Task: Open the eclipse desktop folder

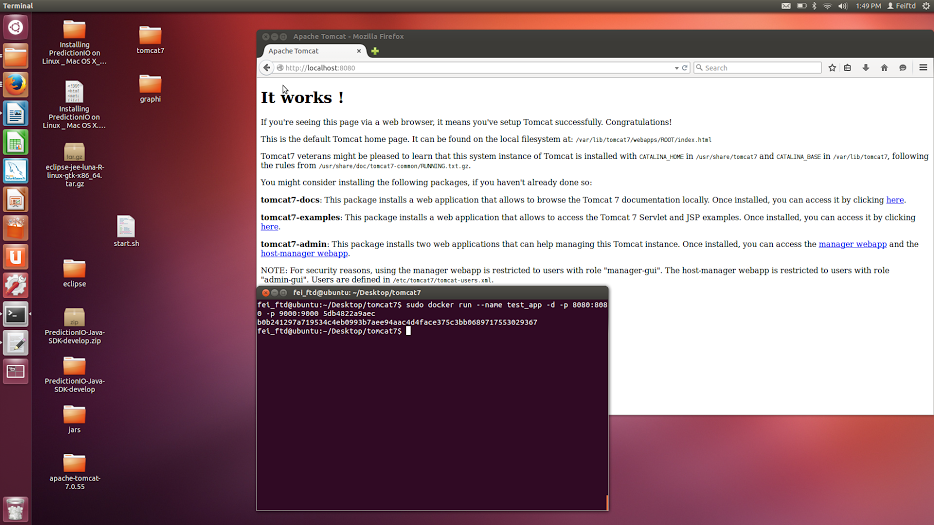Action: point(74,273)
